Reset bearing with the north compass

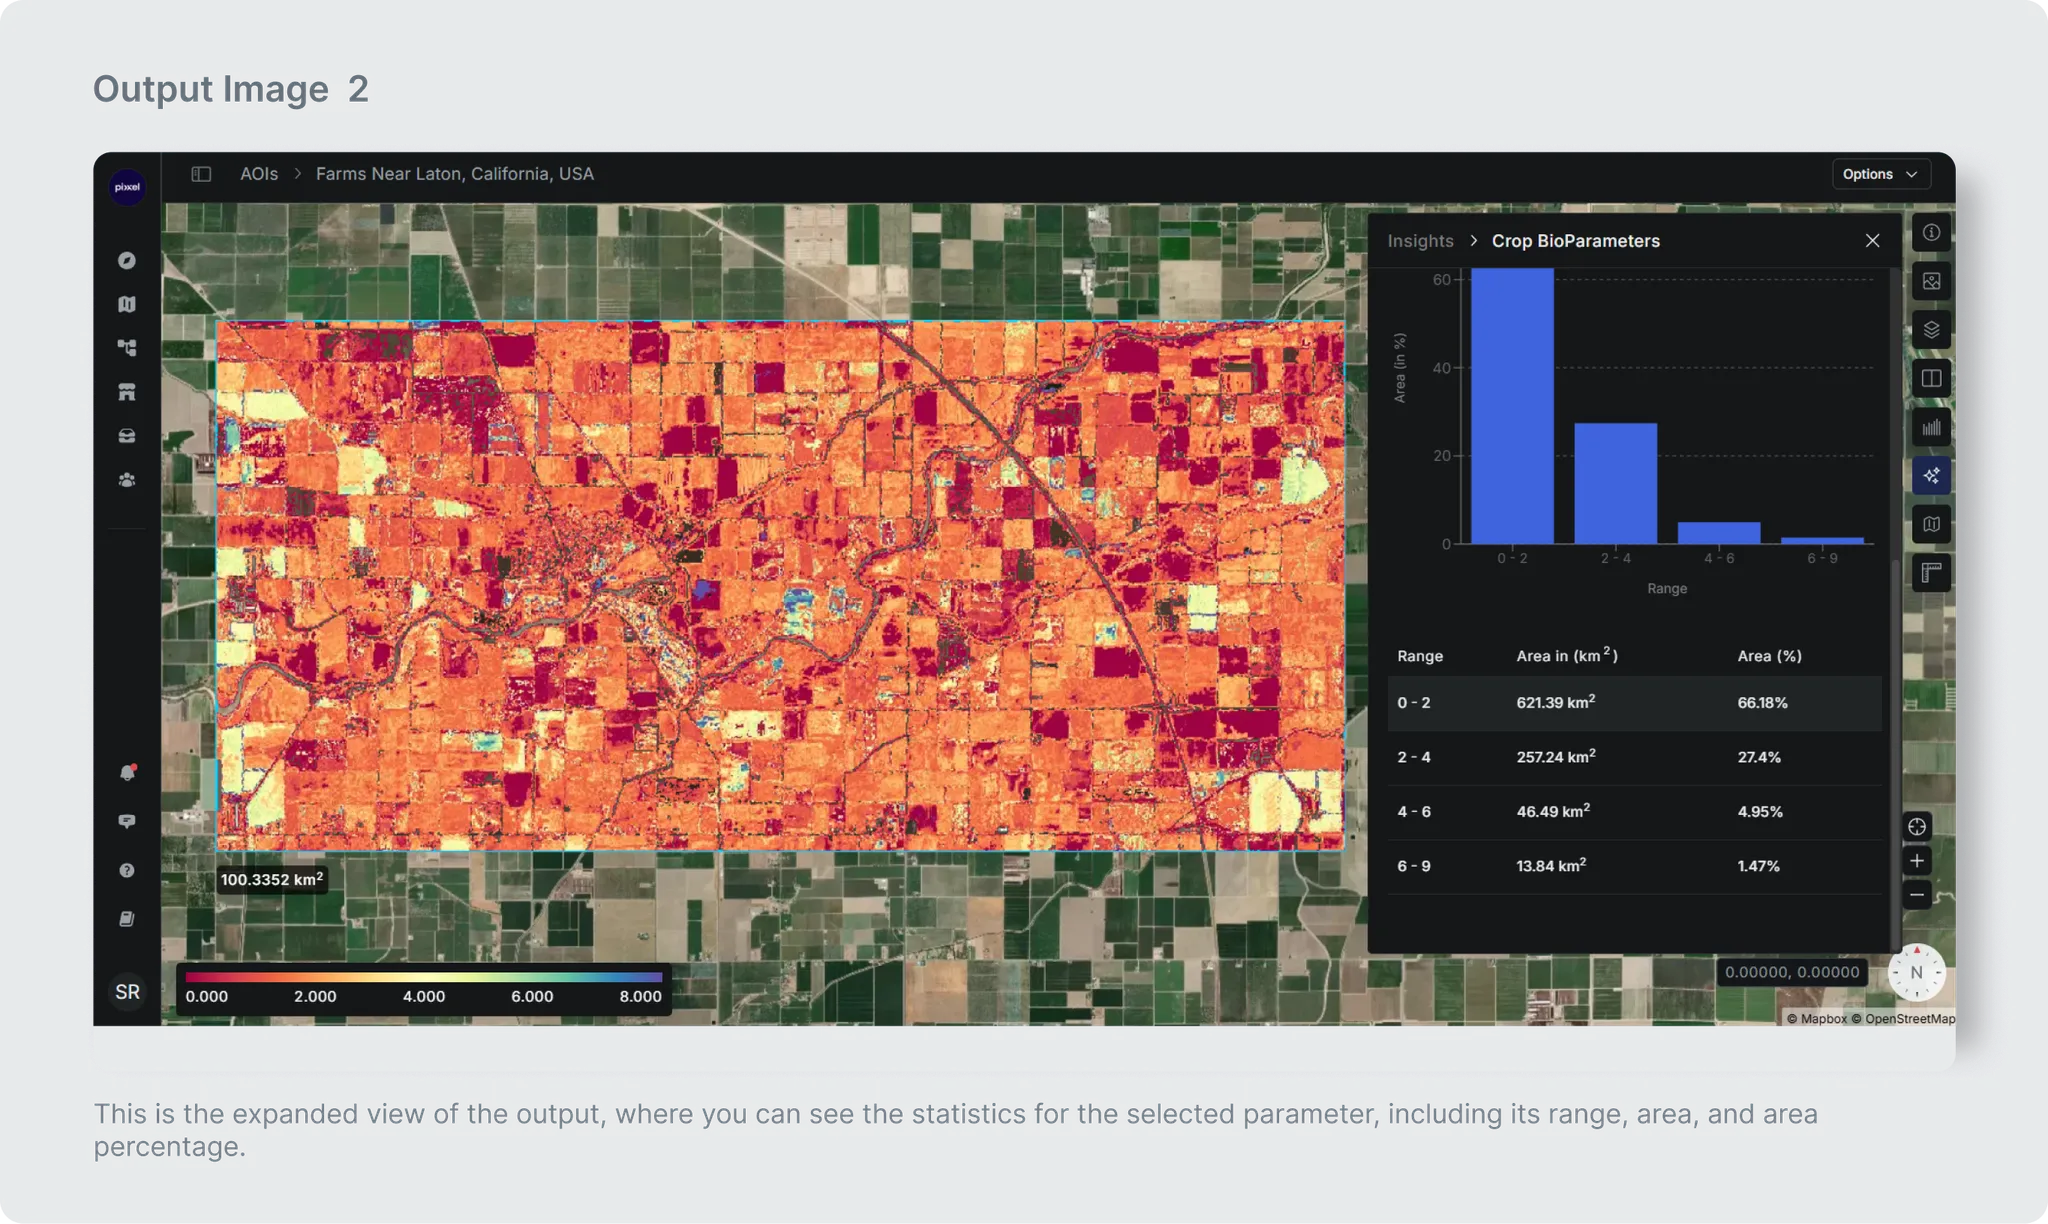tap(1916, 972)
